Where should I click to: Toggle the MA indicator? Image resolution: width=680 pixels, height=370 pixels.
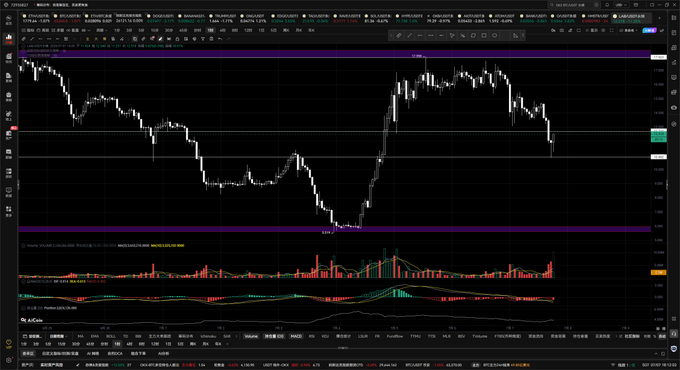point(81,336)
